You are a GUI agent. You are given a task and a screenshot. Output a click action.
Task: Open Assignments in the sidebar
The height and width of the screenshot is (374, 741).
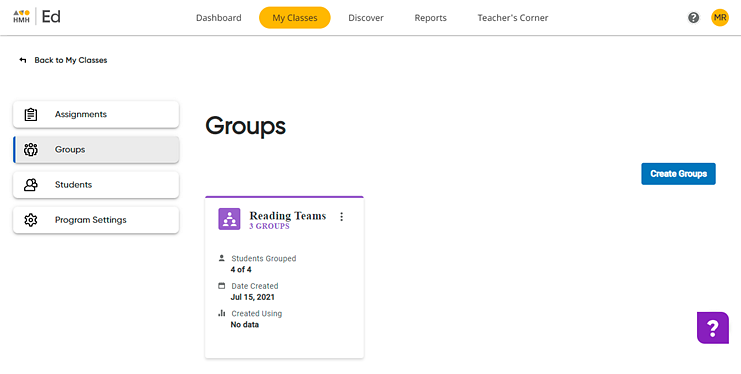[96, 114]
